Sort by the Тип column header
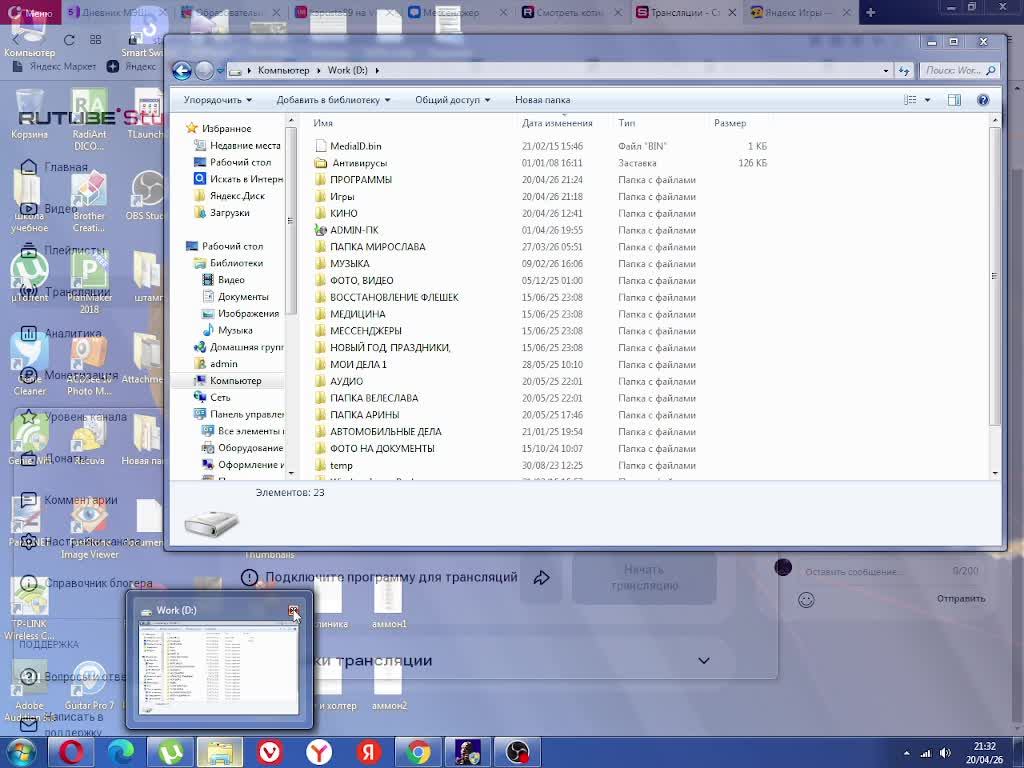This screenshot has width=1024, height=768. point(626,123)
